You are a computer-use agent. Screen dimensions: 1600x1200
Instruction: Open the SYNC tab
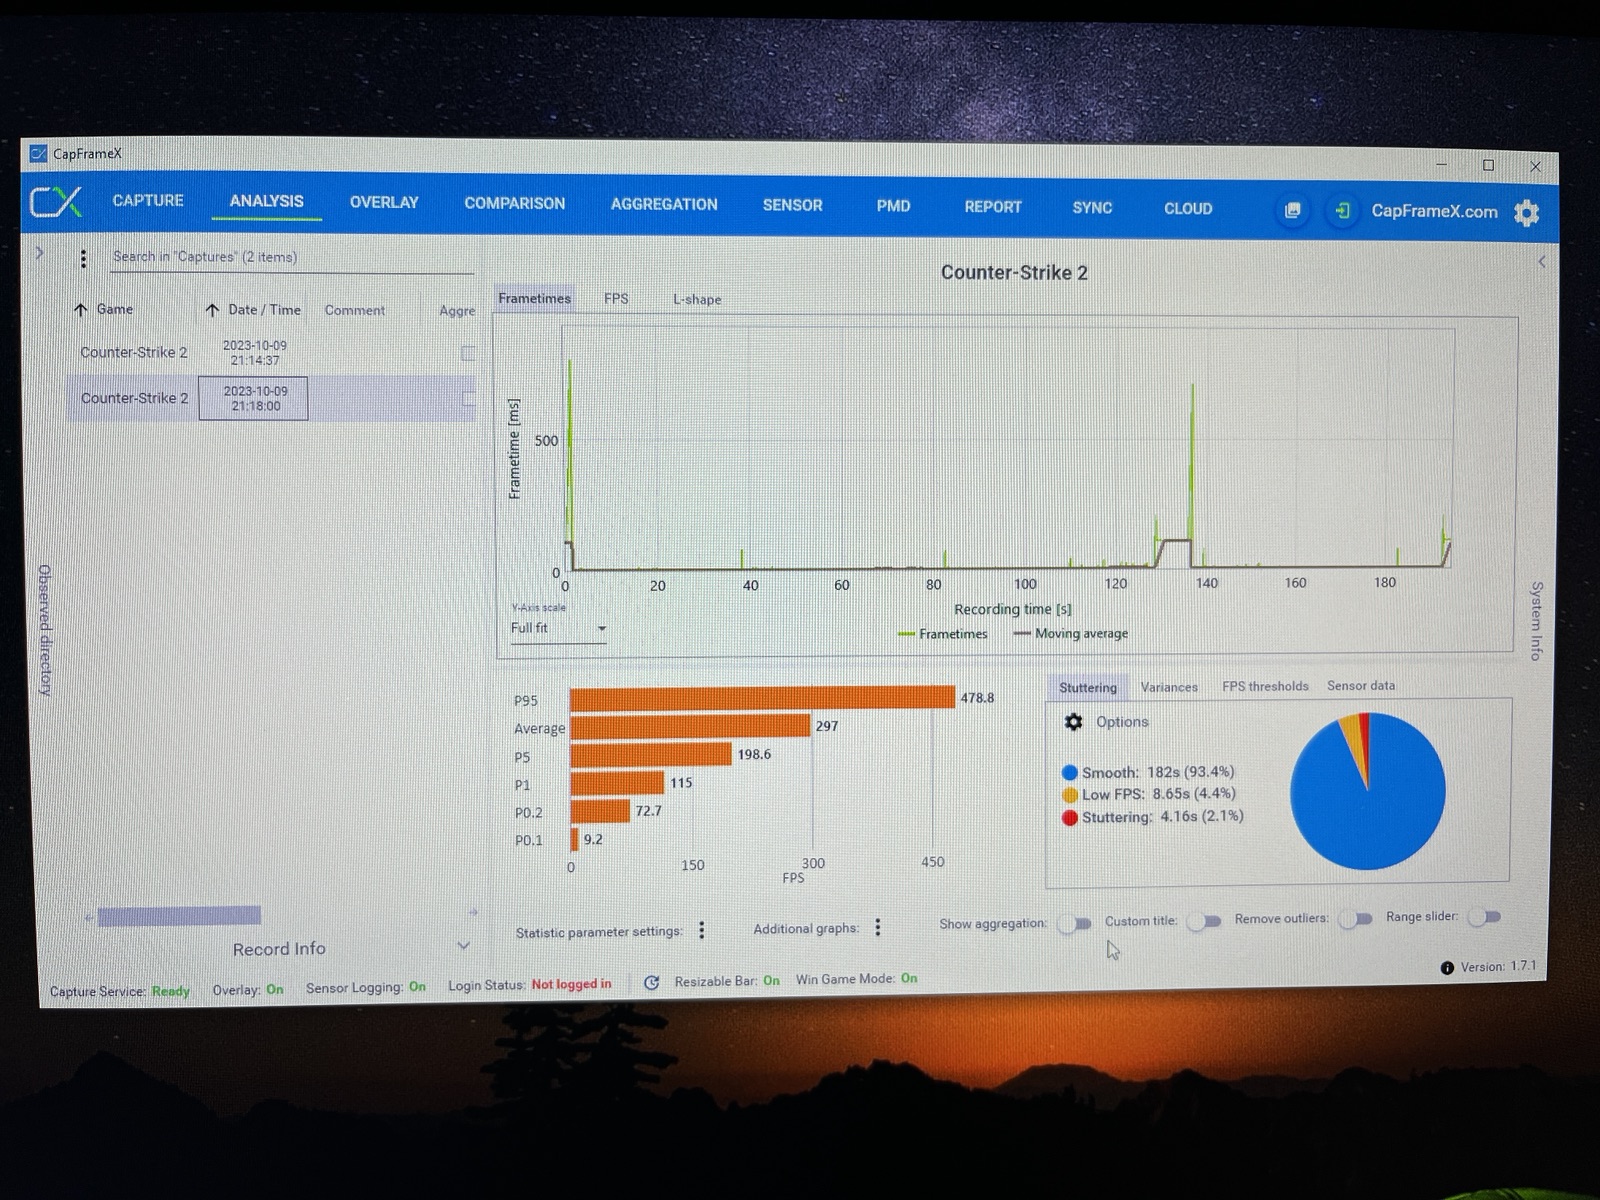click(x=1092, y=208)
